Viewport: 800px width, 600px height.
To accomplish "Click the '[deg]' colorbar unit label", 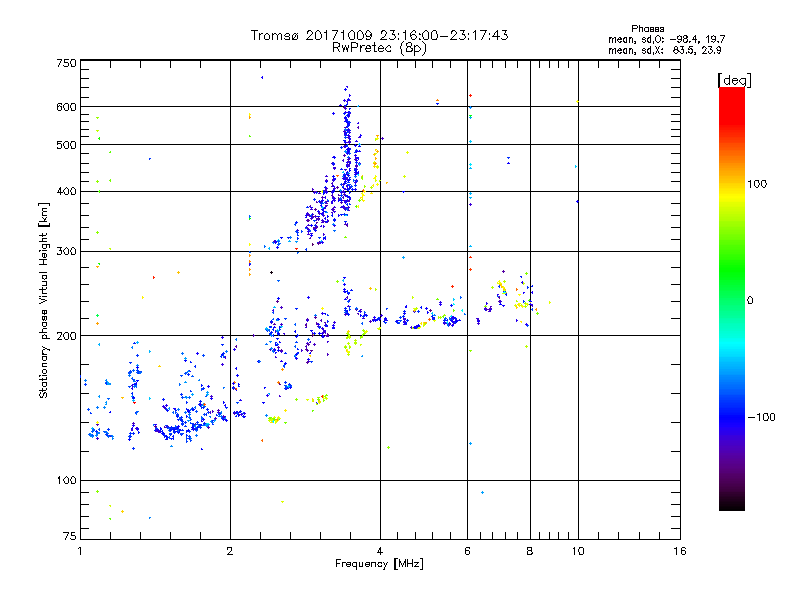I will [734, 80].
